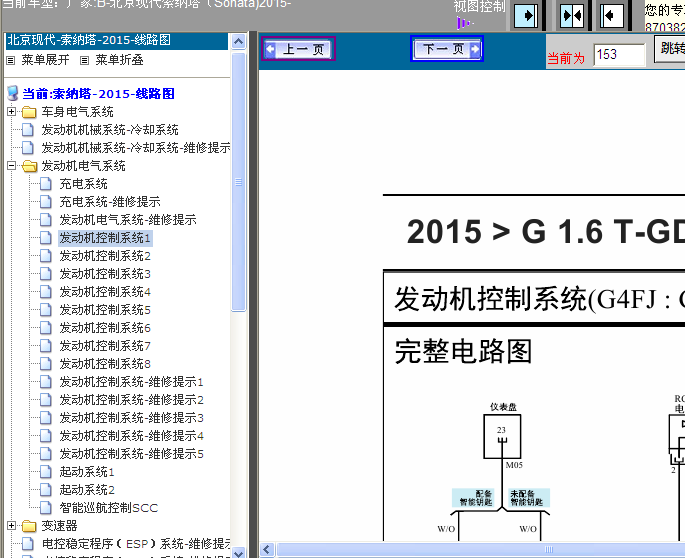Click the third view control left-arrow icon
The height and width of the screenshot is (558, 685).
[611, 16]
